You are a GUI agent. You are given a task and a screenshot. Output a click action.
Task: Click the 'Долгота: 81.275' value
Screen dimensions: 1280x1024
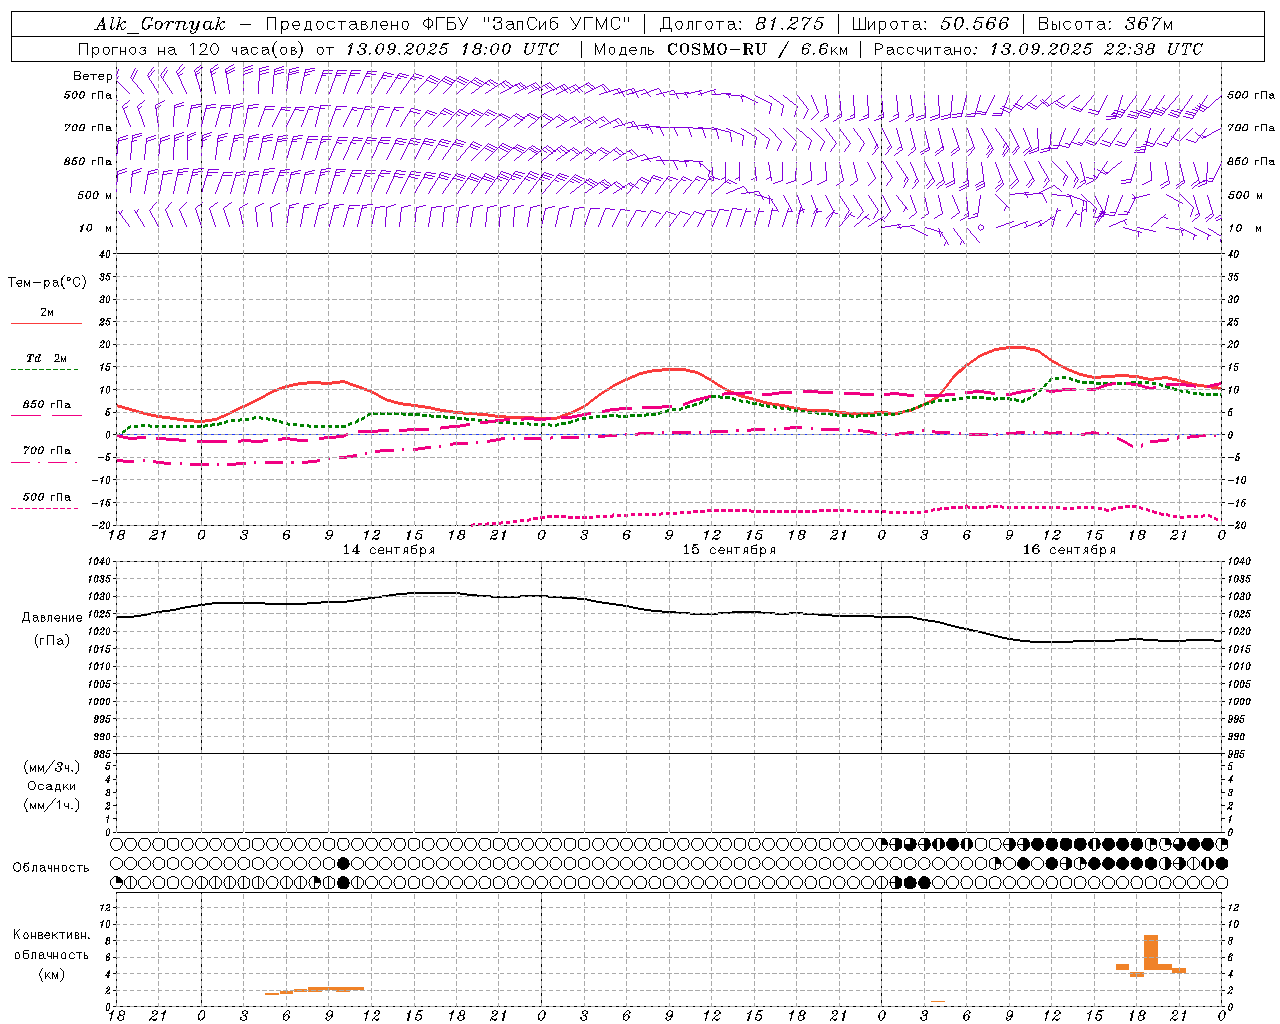[x=742, y=24]
